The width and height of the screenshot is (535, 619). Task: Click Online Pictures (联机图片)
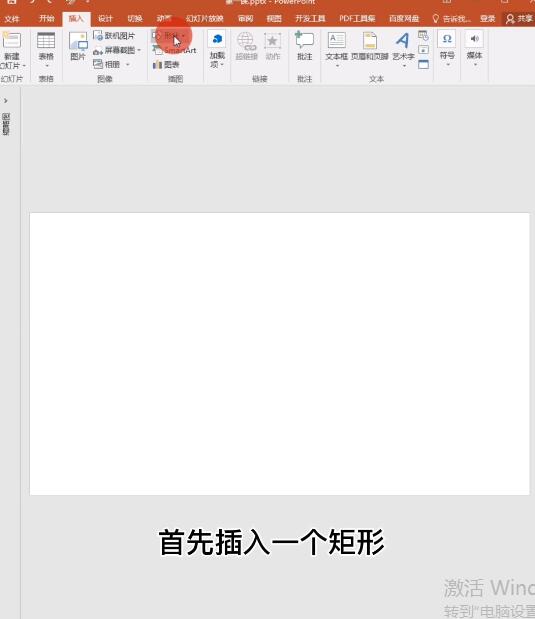click(x=114, y=36)
